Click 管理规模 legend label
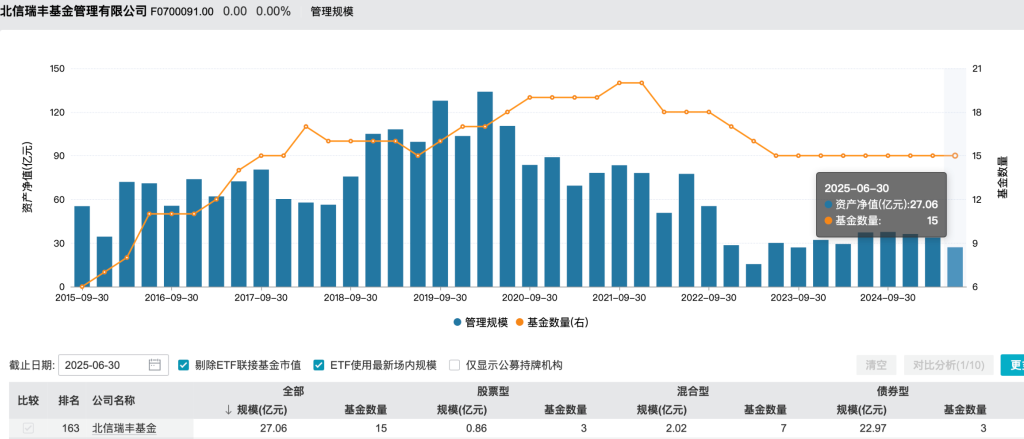Screen dimensions: 1024x439 pos(486,323)
